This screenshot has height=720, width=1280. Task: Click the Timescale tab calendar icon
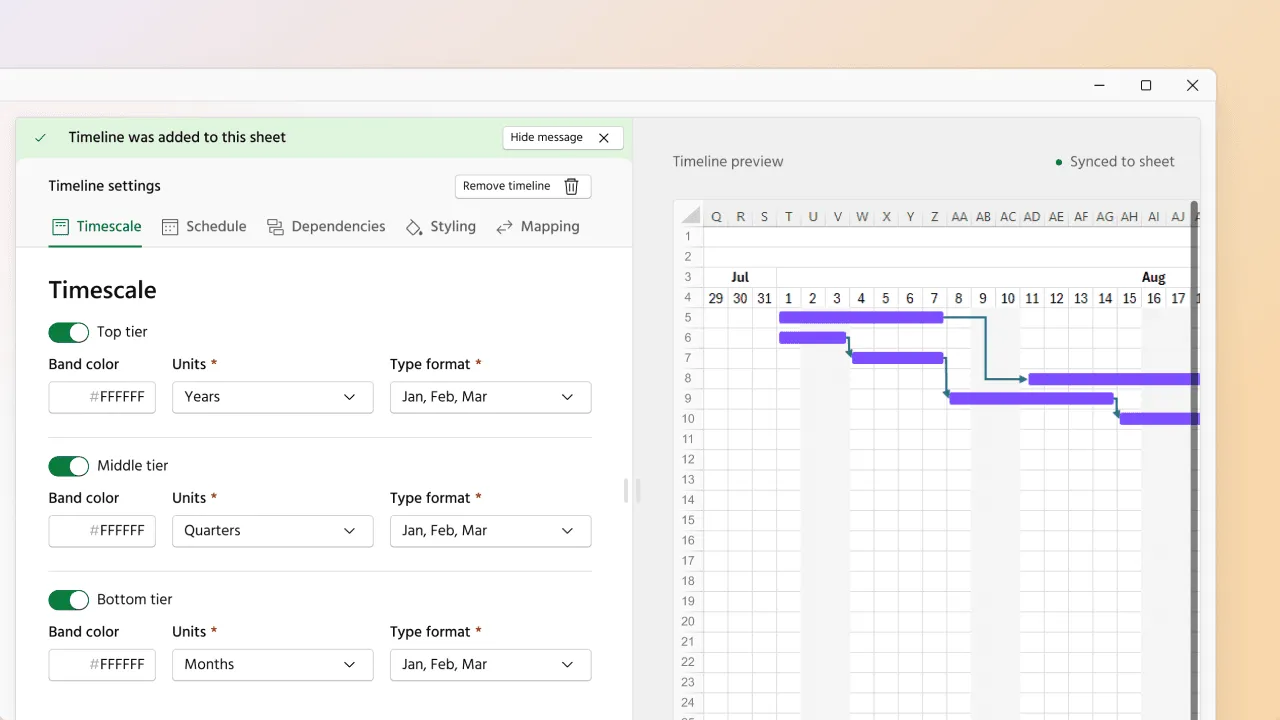pyautogui.click(x=60, y=227)
